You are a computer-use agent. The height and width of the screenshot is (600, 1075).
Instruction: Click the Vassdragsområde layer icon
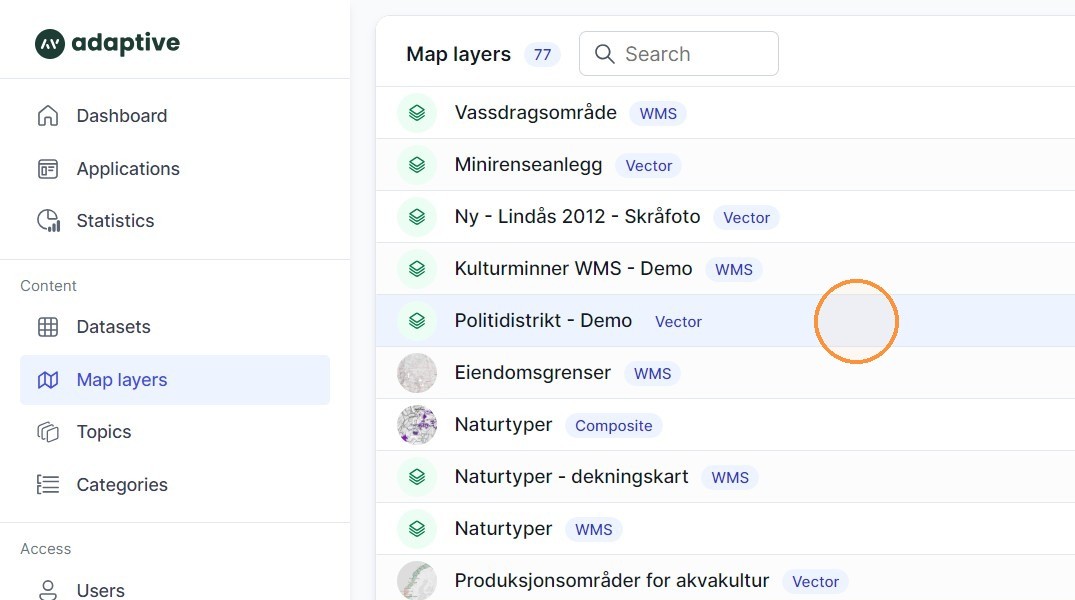pos(417,112)
